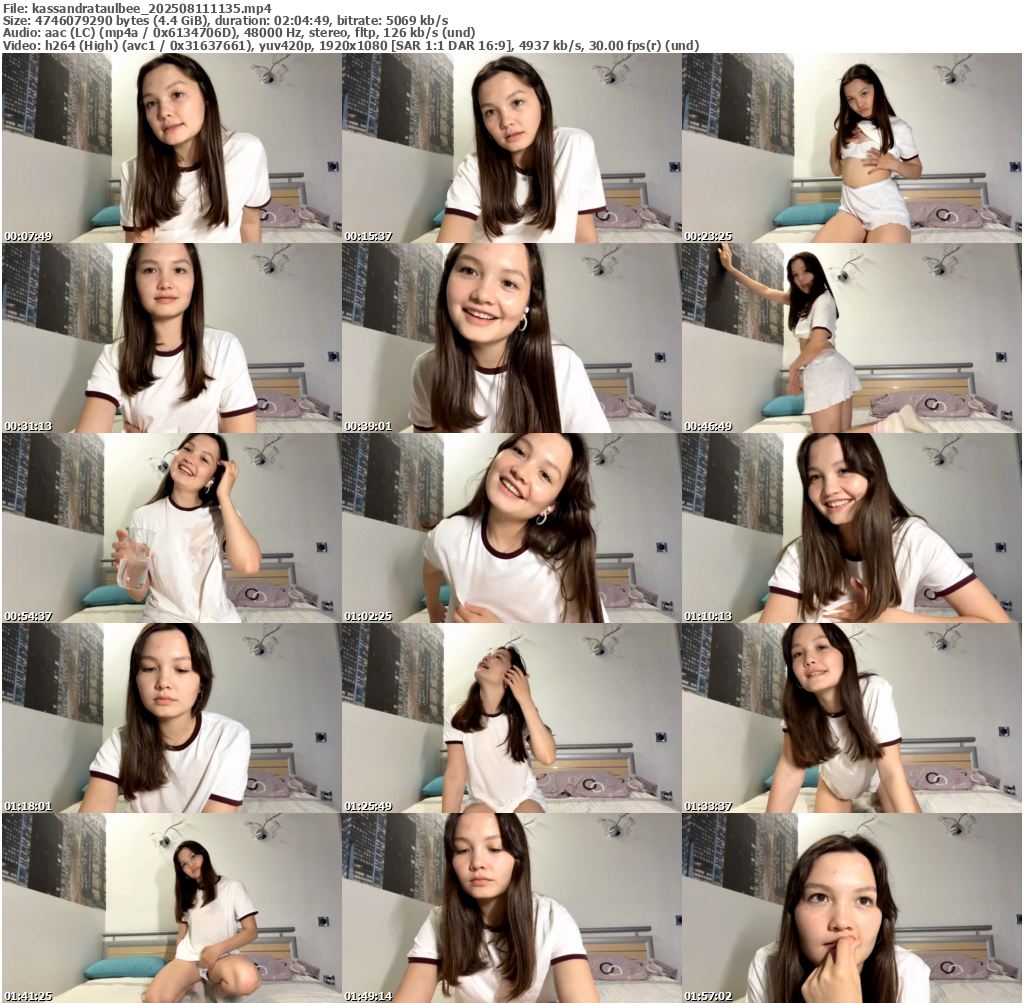Pick the thumbnail stamped 01:18:01
The image size is (1024, 1003).
[171, 718]
